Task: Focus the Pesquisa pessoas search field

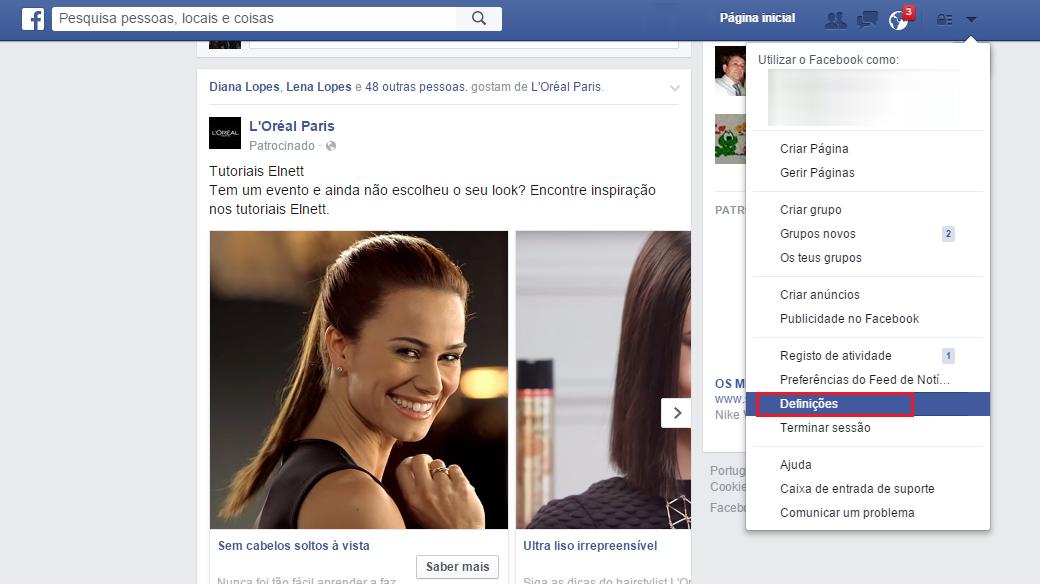Action: point(255,18)
